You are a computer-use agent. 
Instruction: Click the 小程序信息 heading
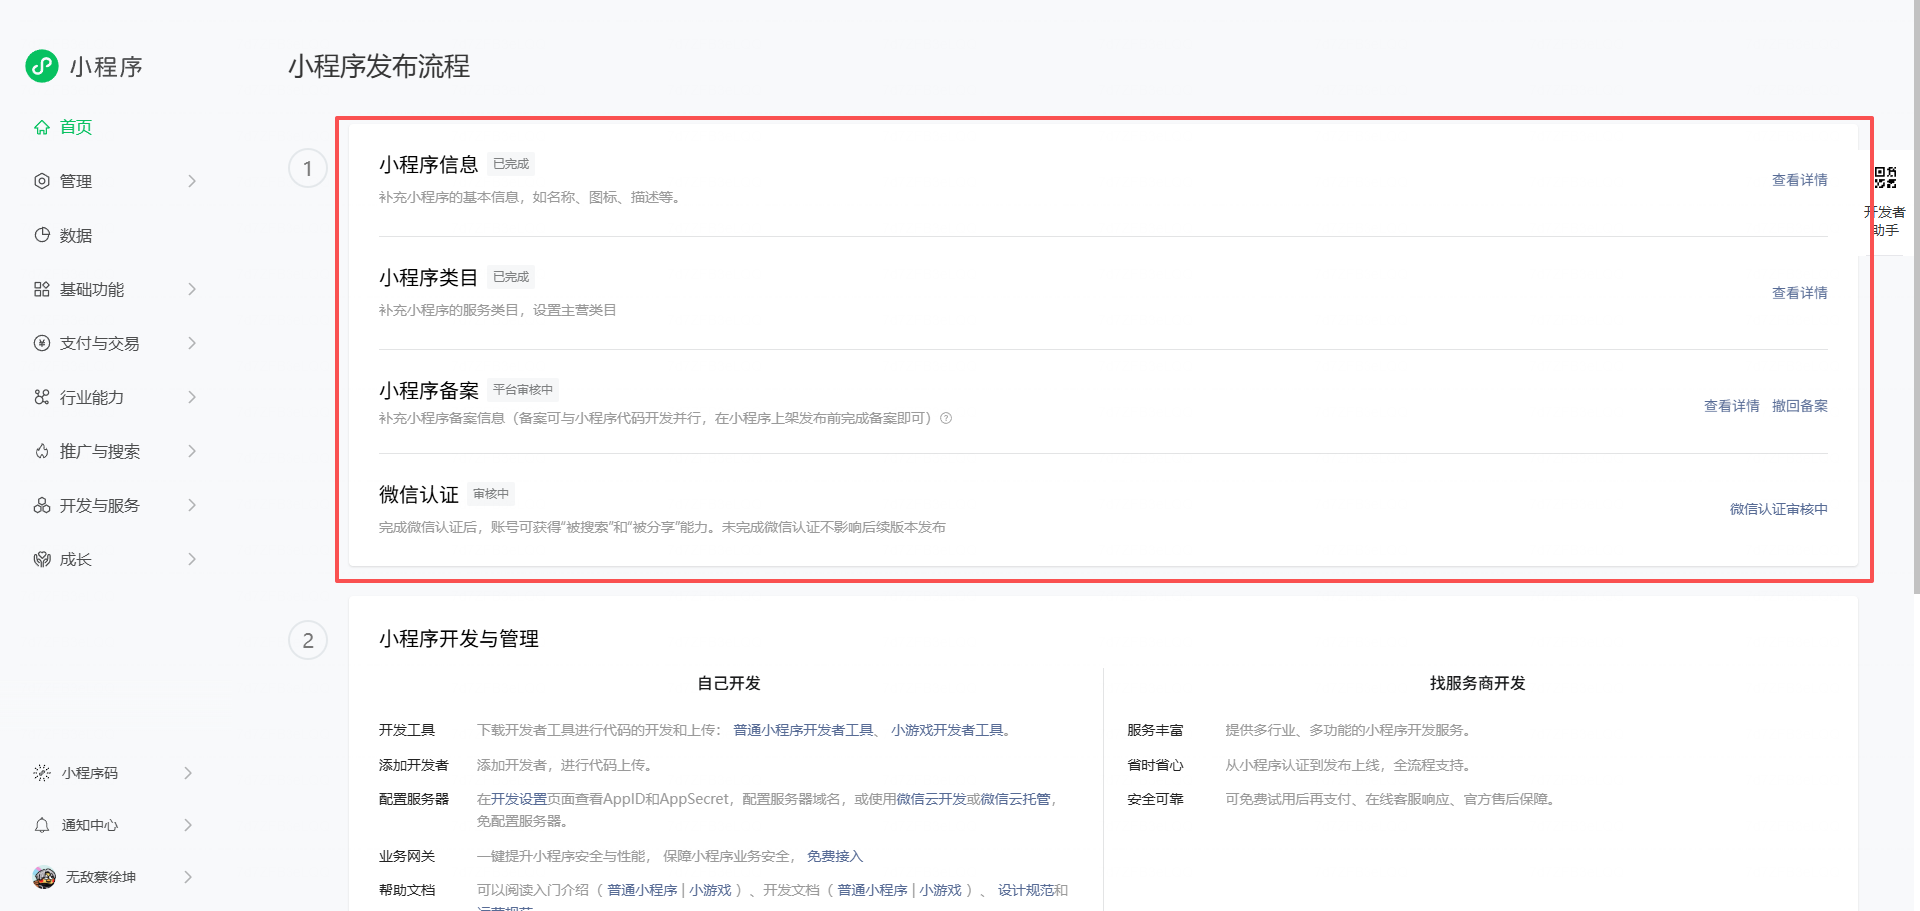tap(428, 164)
